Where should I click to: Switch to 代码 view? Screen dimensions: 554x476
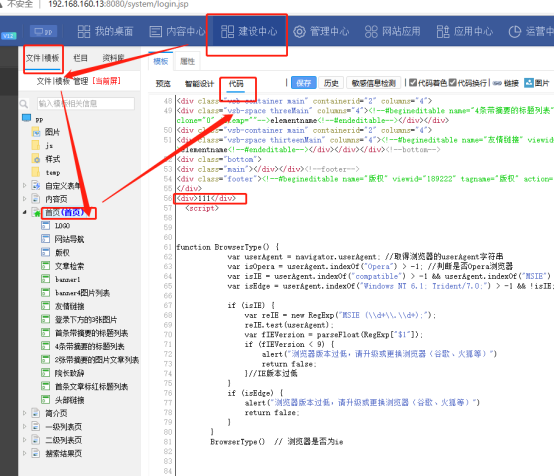236,84
